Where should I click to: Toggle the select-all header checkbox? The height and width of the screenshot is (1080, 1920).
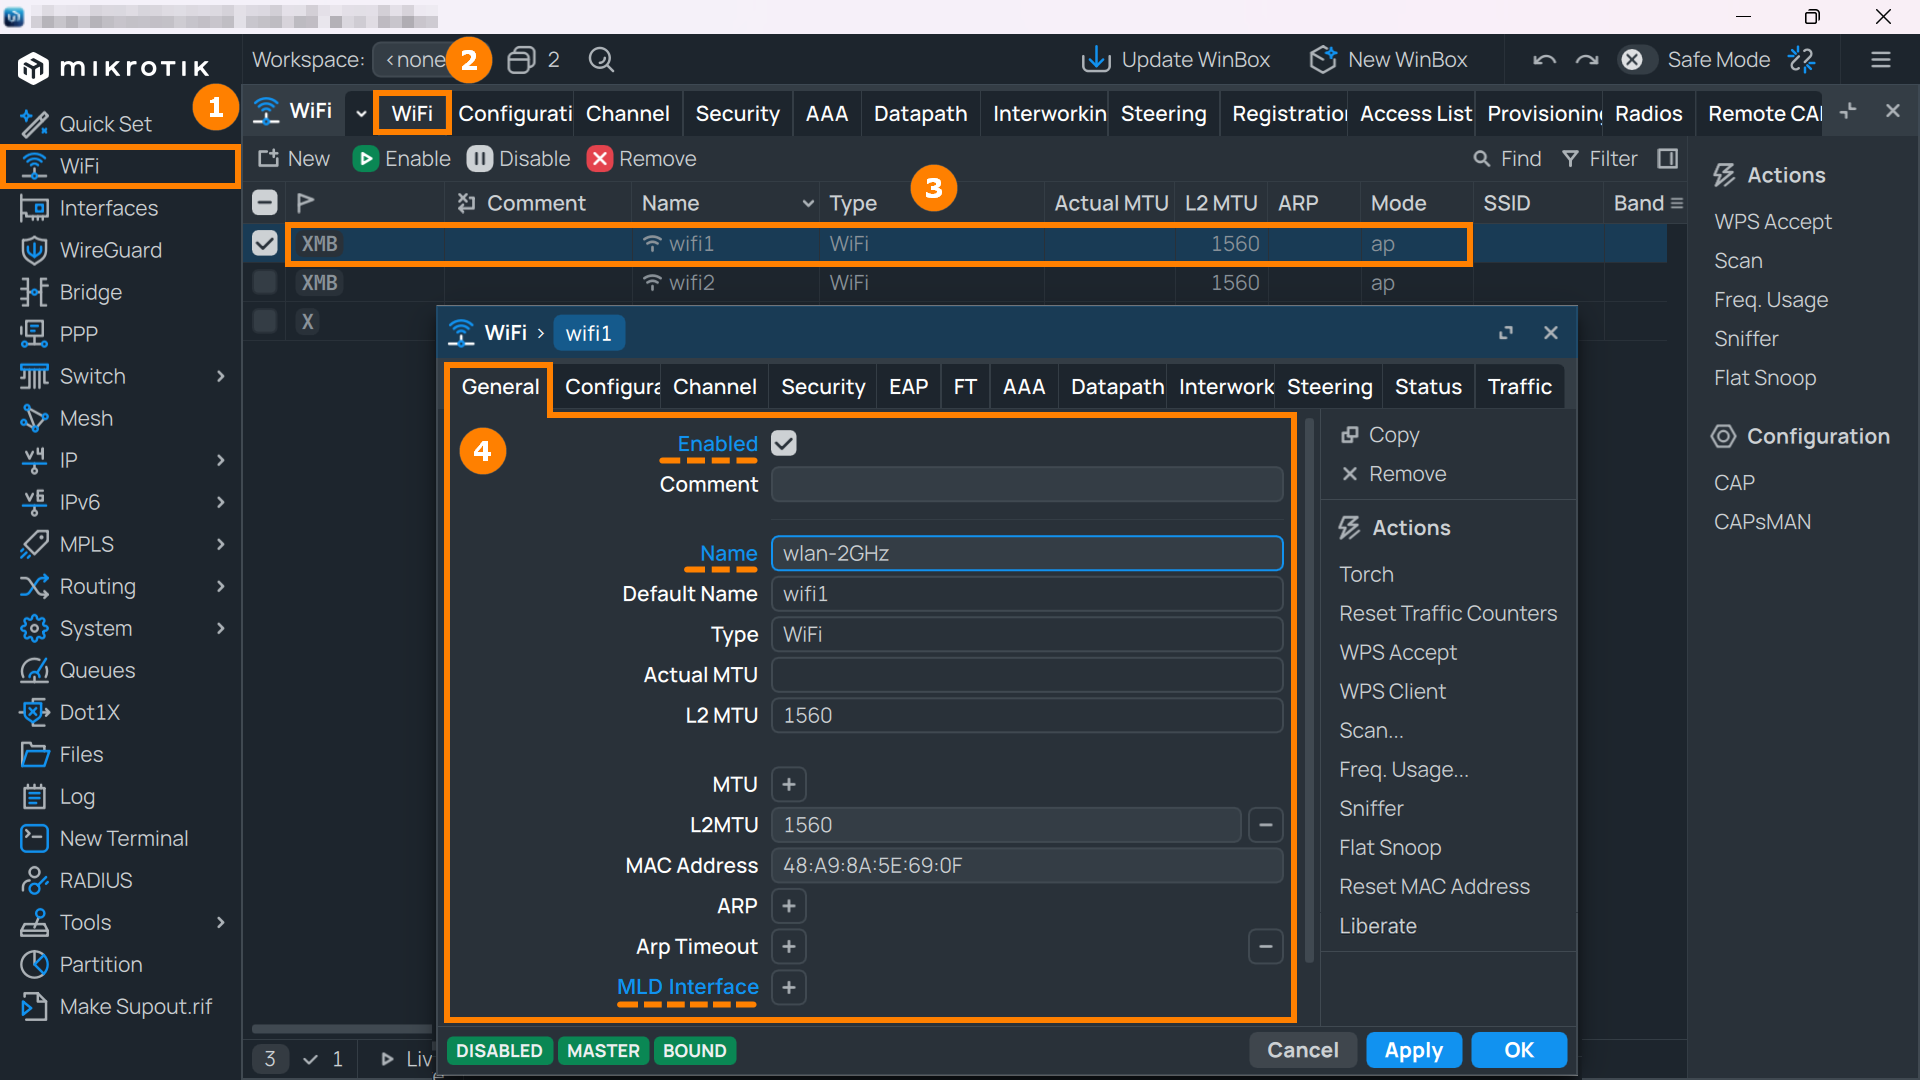(x=264, y=203)
